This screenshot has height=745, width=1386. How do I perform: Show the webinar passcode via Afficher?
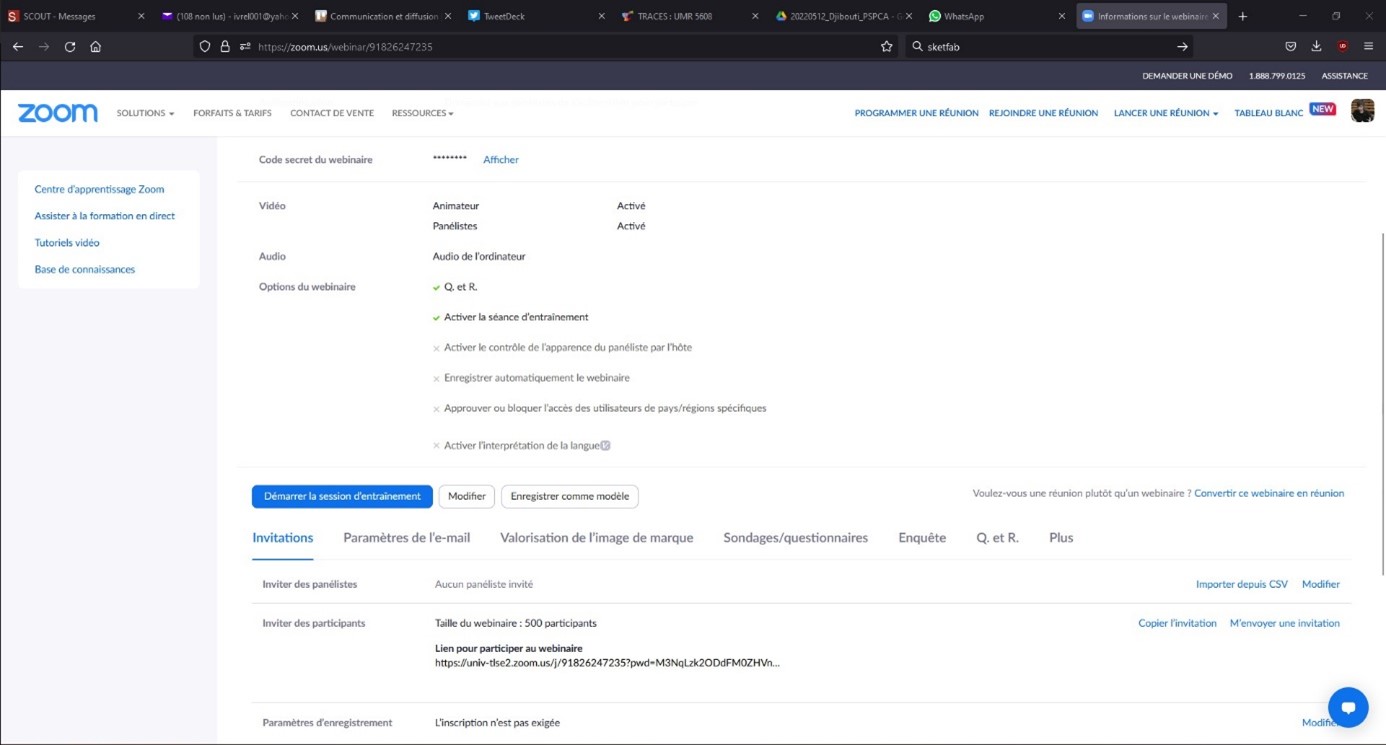tap(500, 160)
